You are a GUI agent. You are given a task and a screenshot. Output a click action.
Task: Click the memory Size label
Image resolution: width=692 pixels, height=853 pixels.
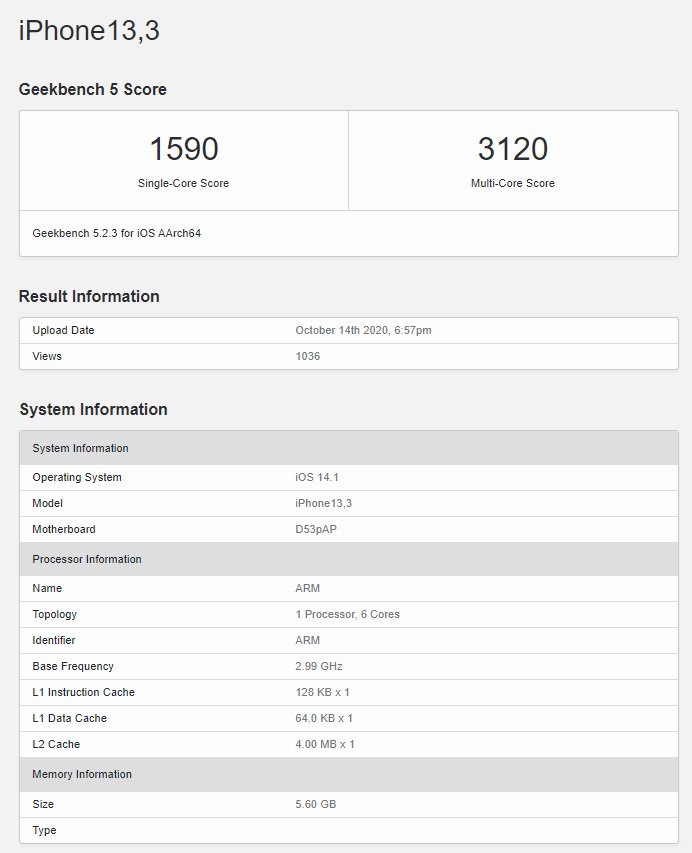tap(43, 805)
